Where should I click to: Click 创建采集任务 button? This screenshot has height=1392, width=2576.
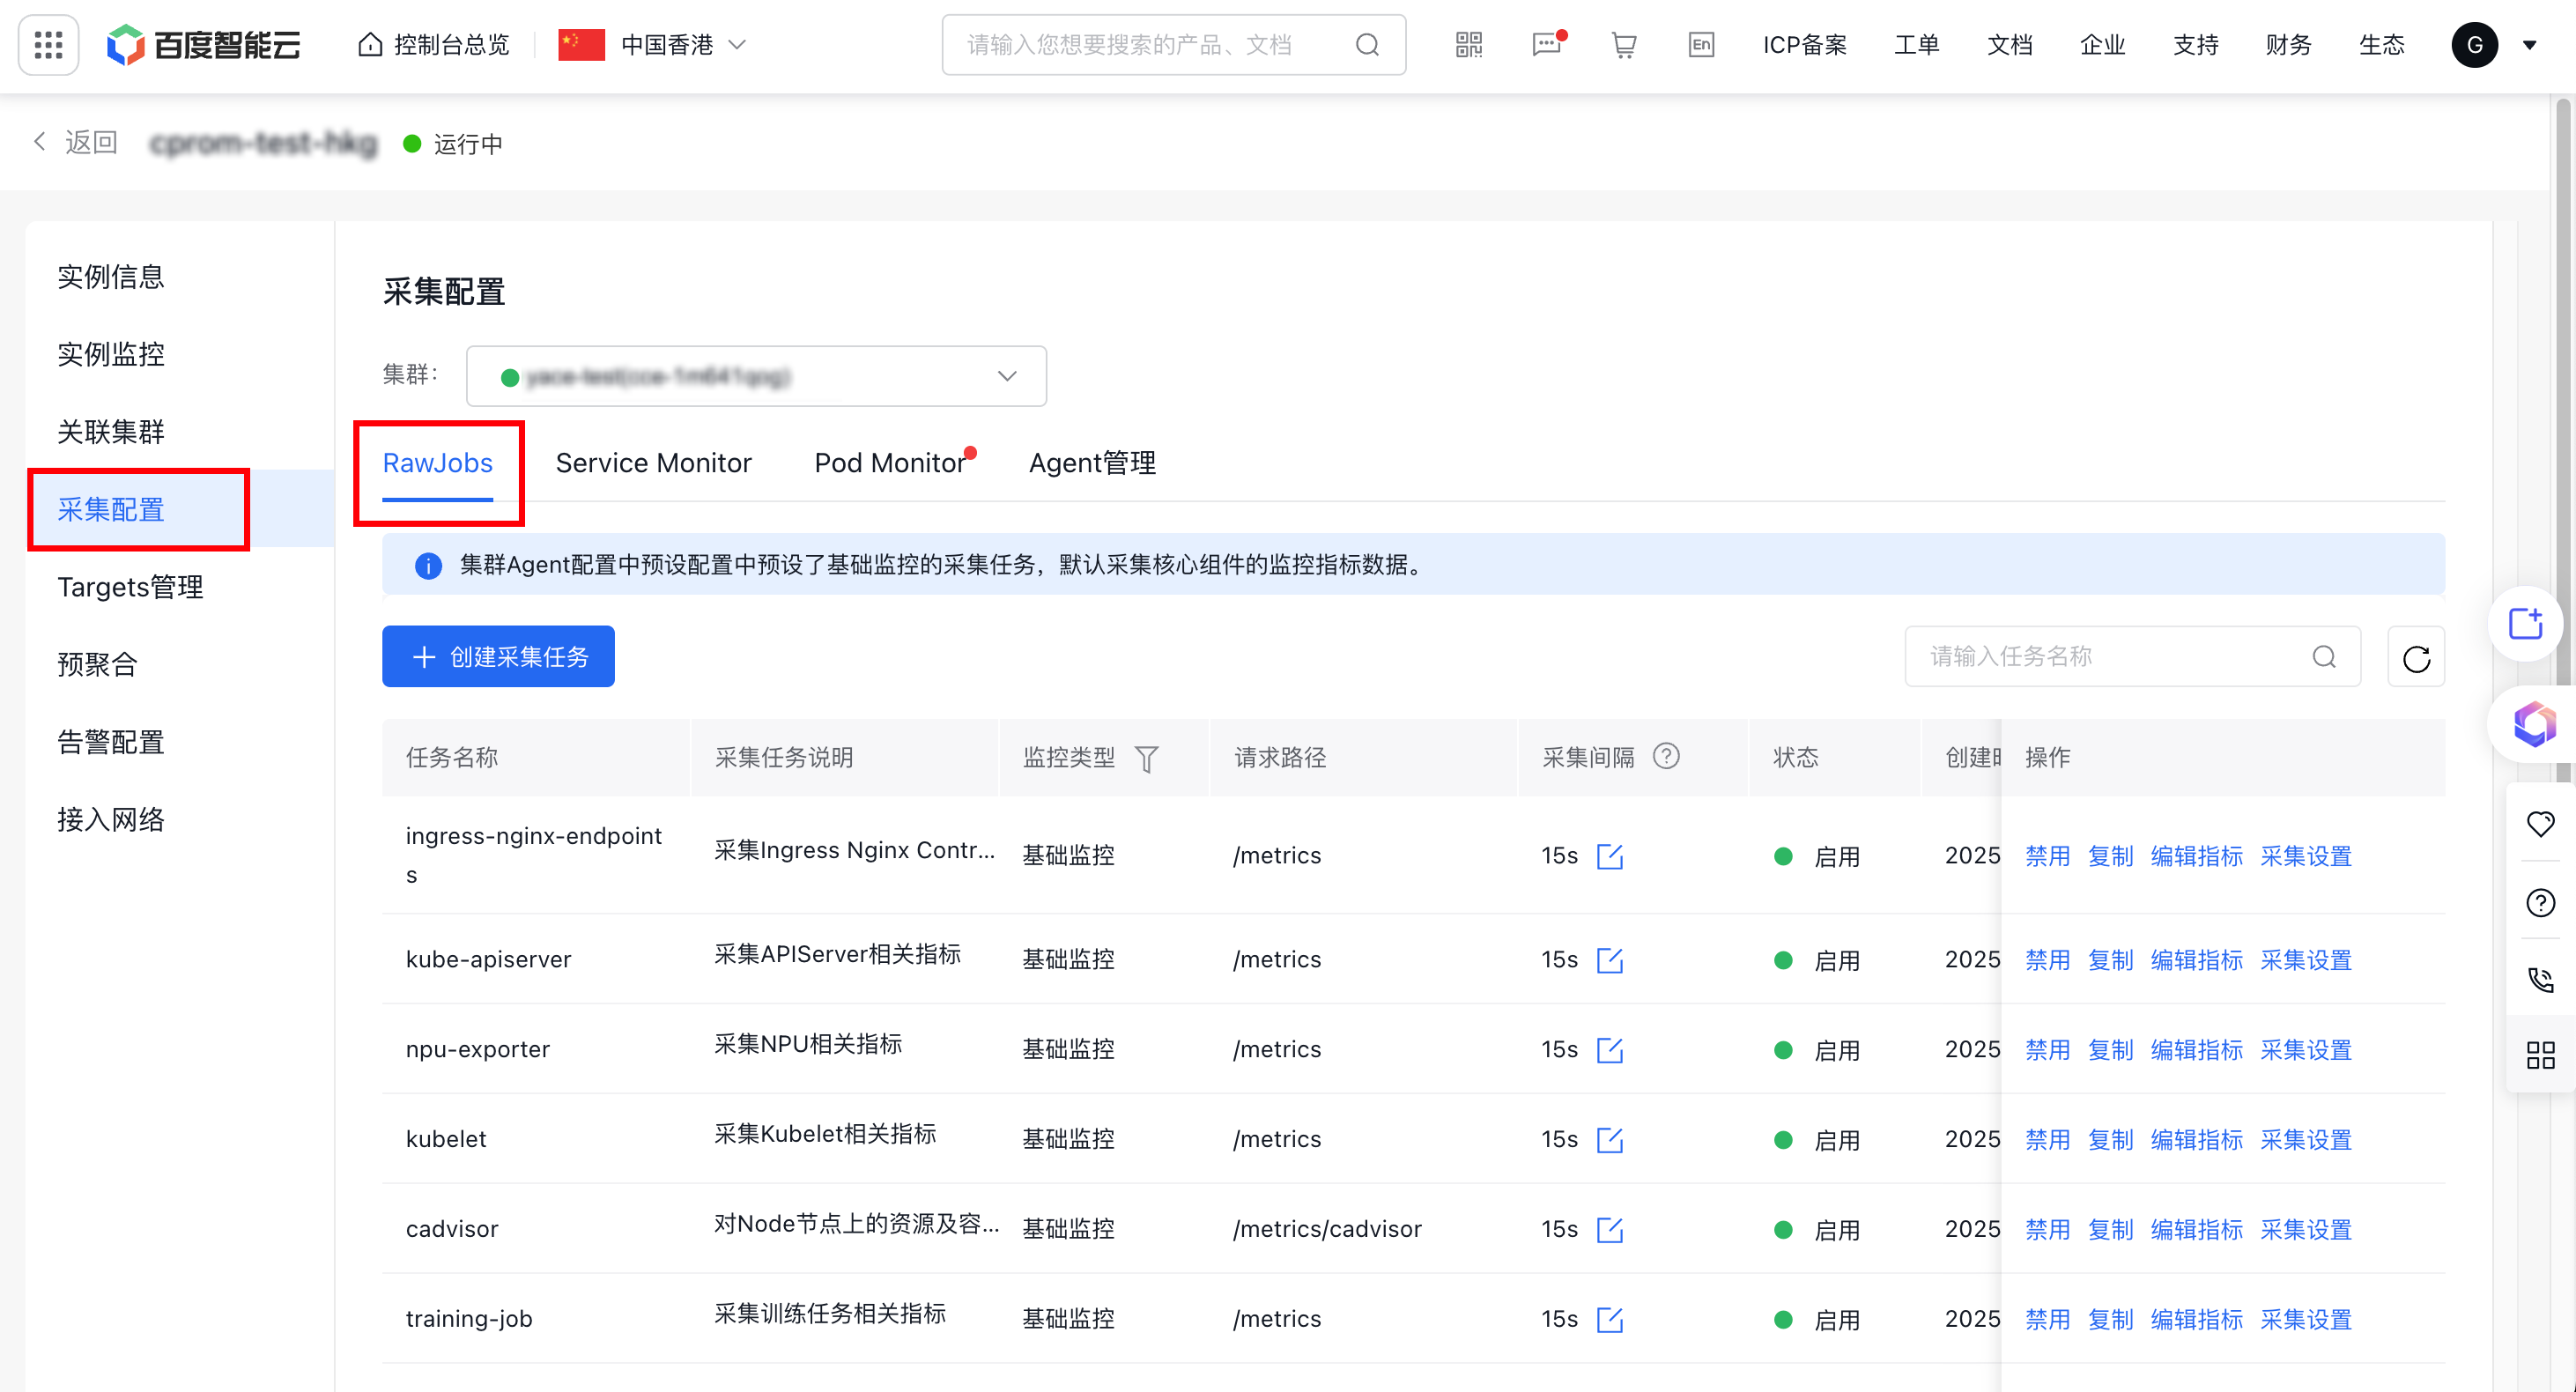(x=498, y=656)
